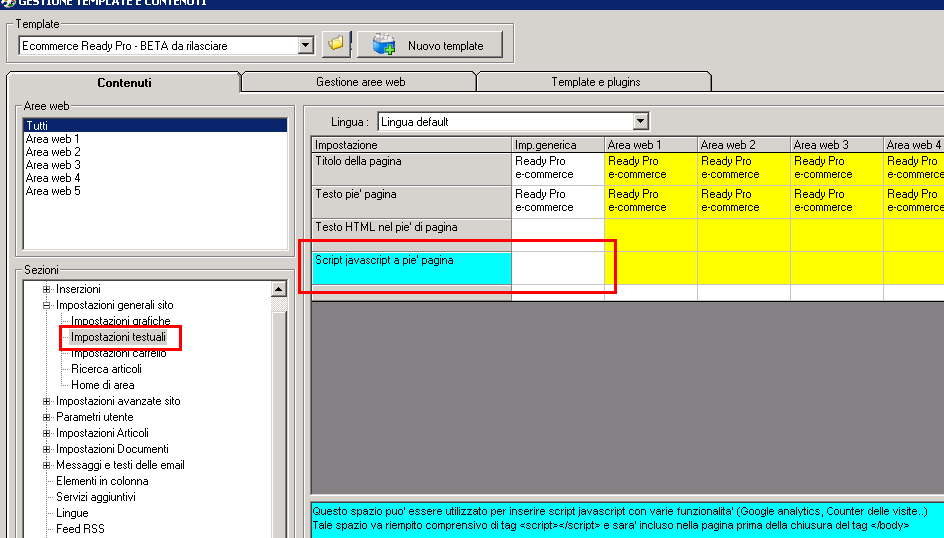Expand Messaggi e testi delle email node
This screenshot has width=944, height=538.
(46, 465)
